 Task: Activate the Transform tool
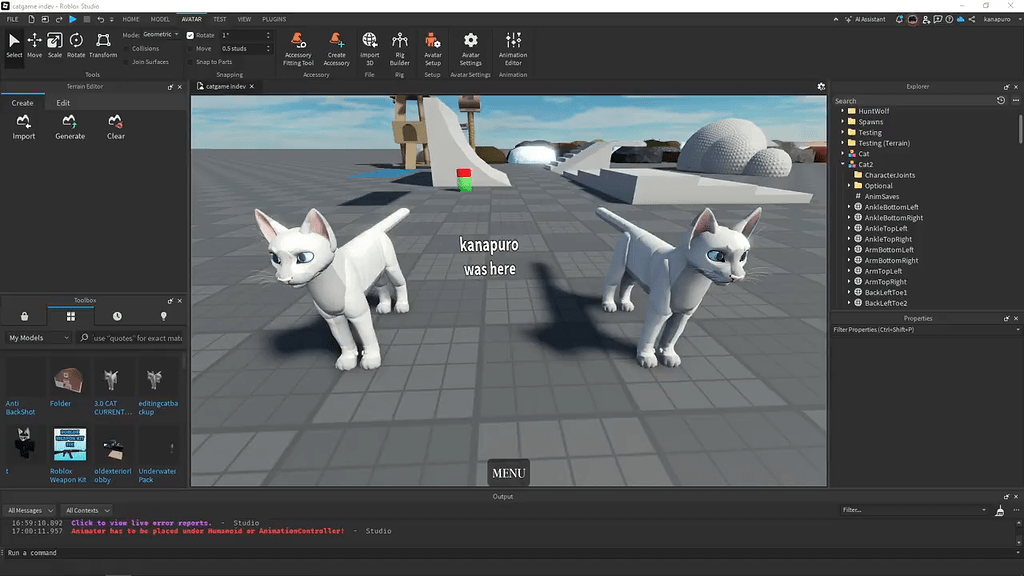[103, 45]
